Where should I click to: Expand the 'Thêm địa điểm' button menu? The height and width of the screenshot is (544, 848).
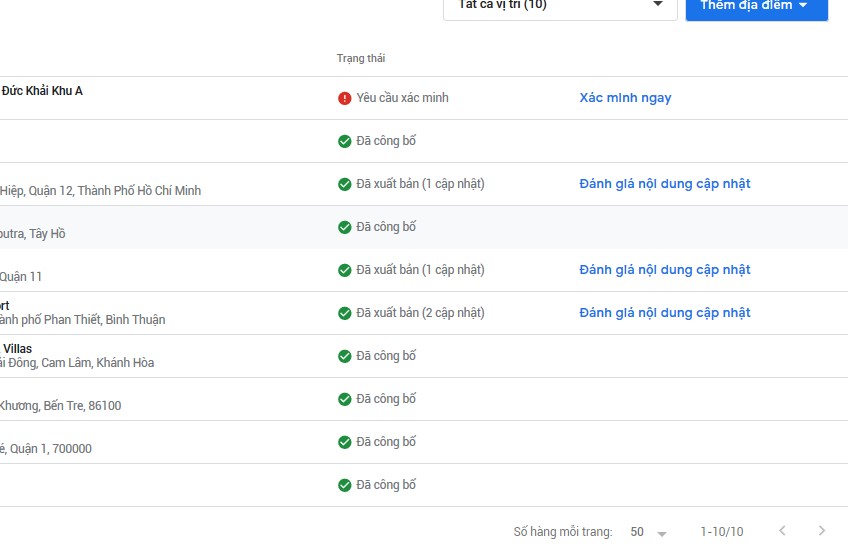757,6
